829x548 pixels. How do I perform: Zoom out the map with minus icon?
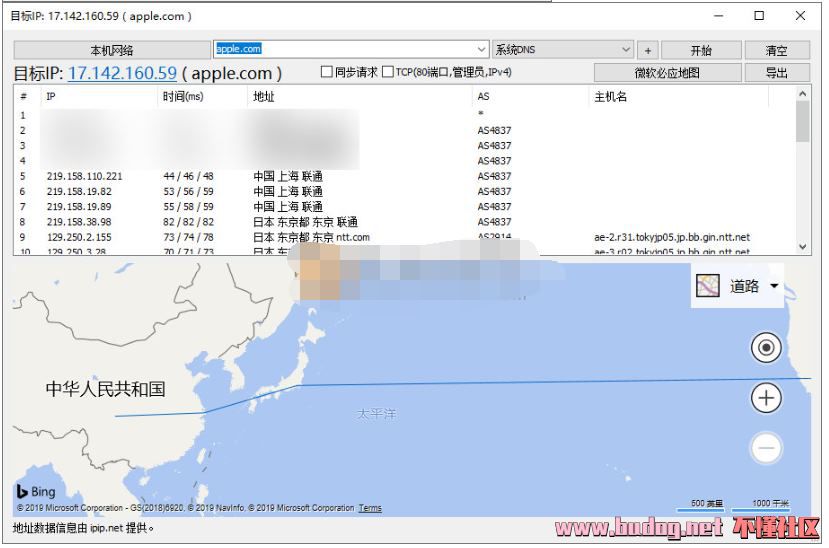[766, 448]
